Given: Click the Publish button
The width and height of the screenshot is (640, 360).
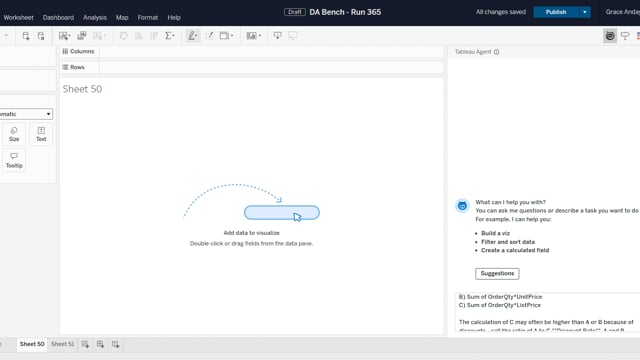Looking at the screenshot, I should [x=556, y=12].
